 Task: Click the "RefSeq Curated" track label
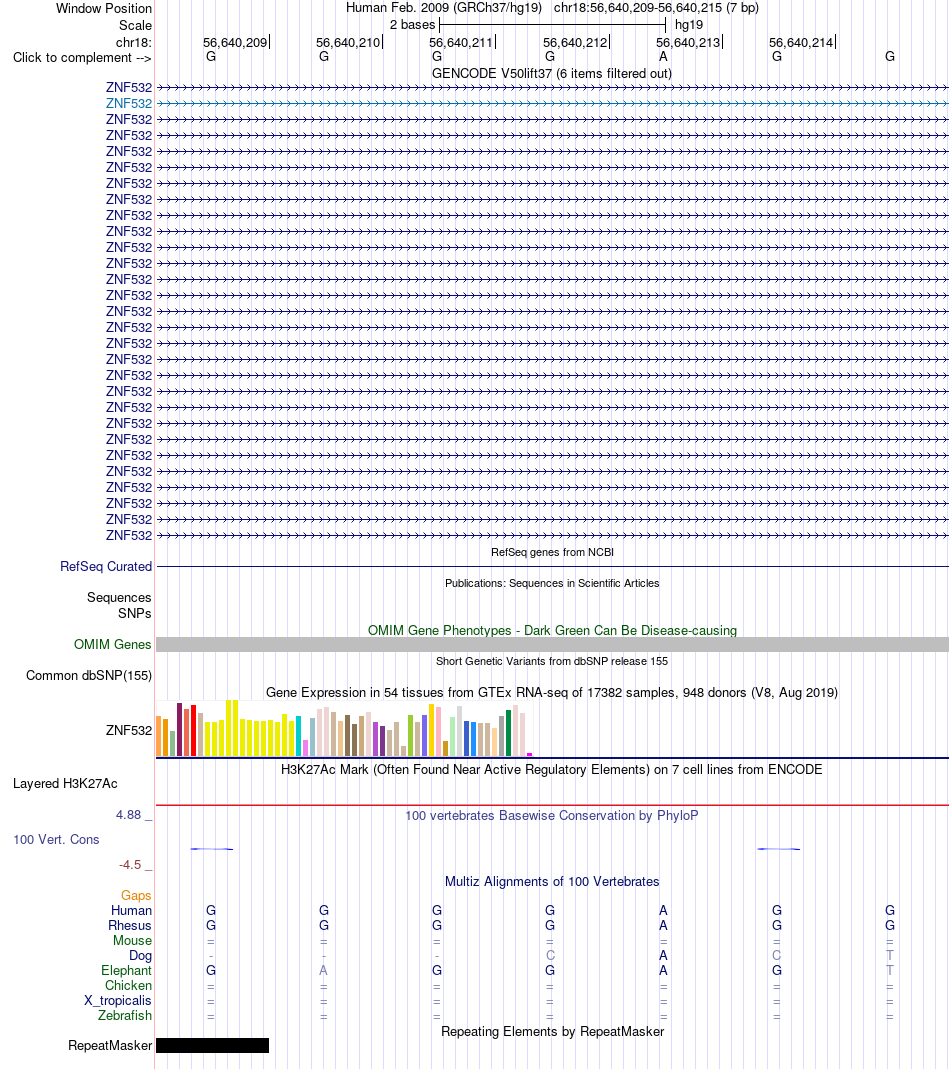click(106, 567)
